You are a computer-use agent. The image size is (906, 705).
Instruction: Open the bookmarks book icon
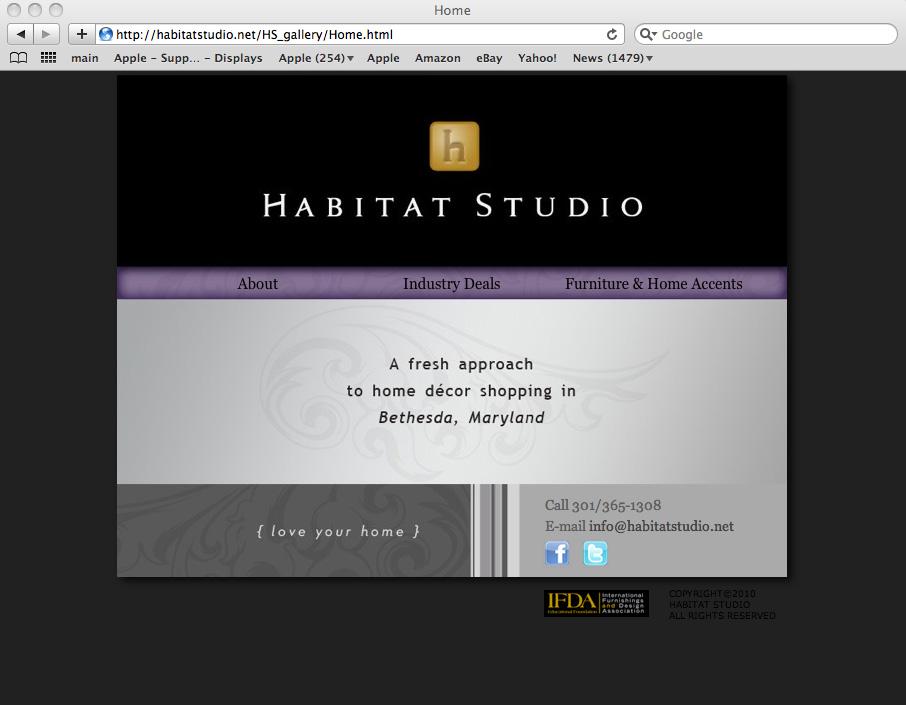click(x=18, y=58)
